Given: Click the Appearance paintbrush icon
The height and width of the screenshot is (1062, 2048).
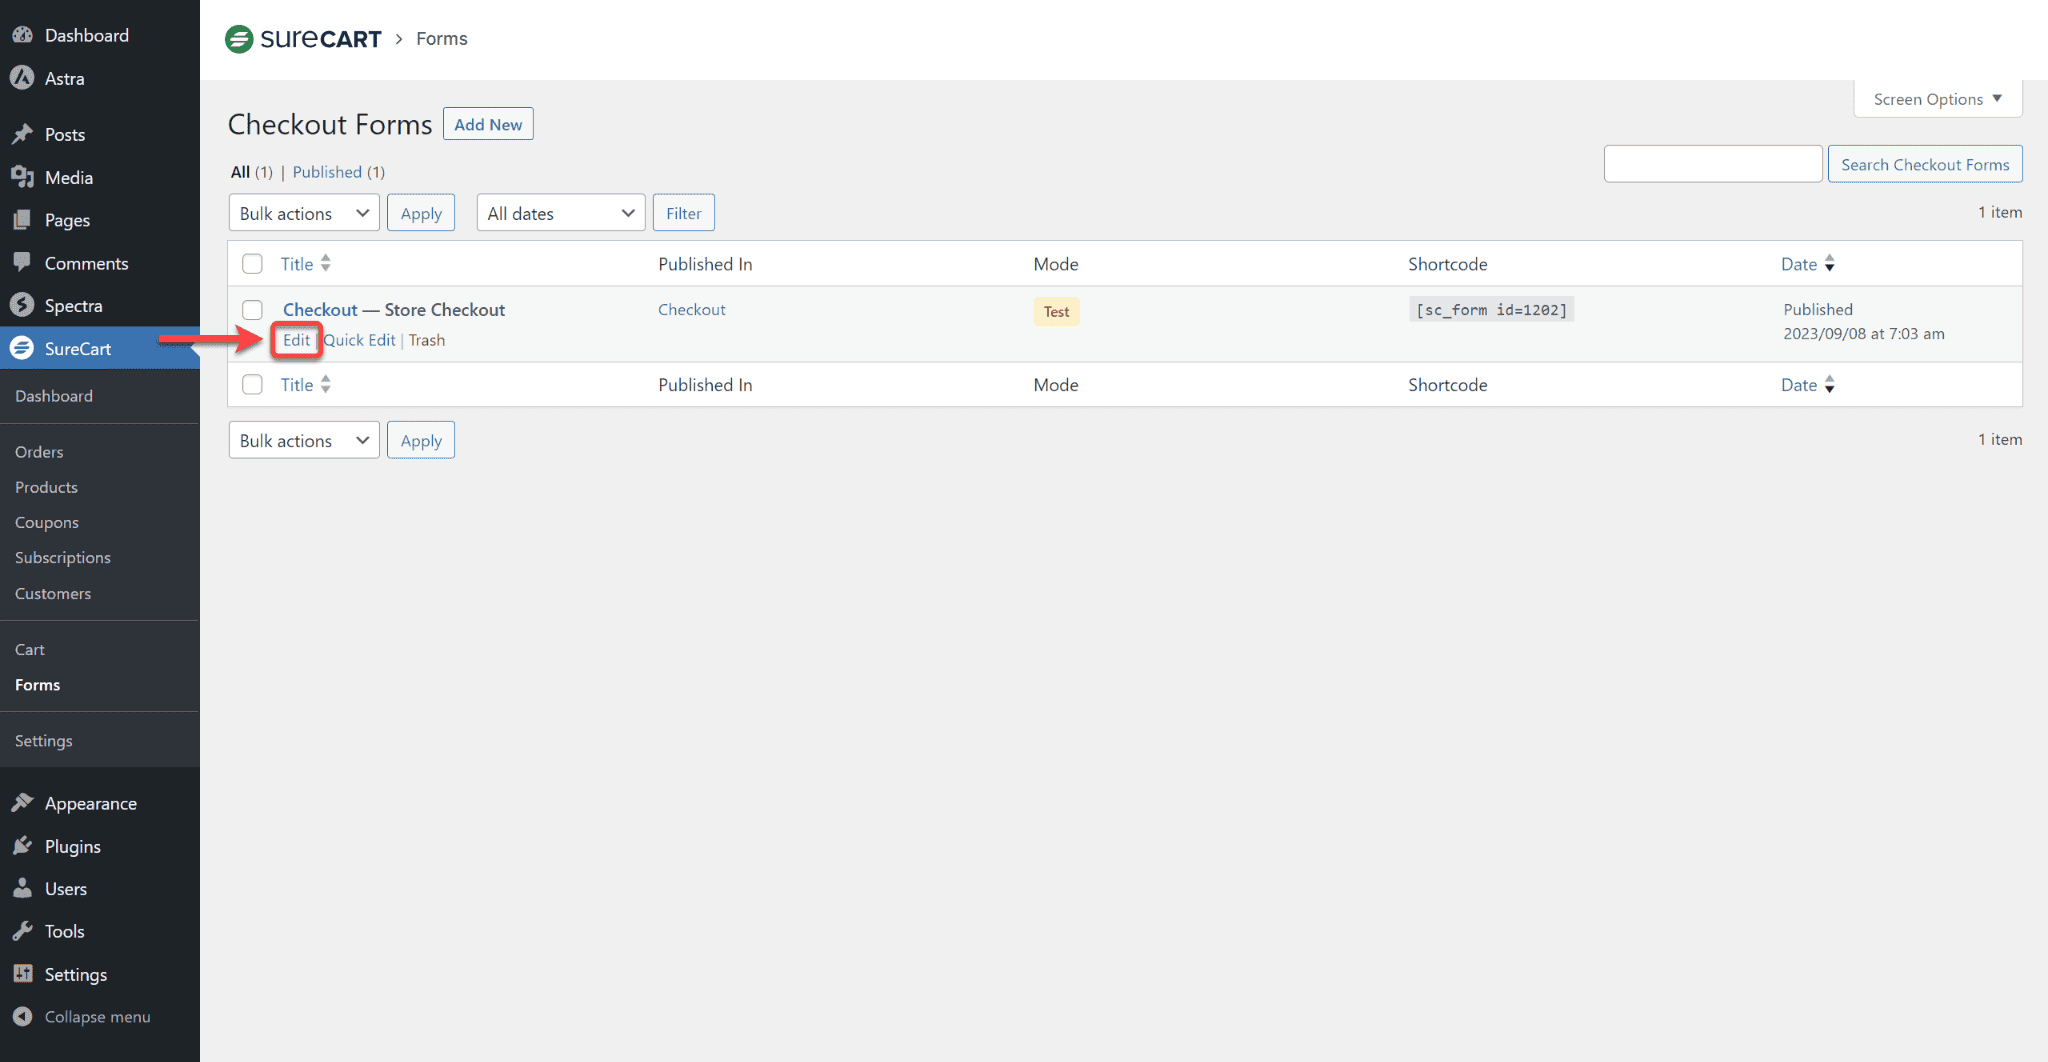Looking at the screenshot, I should (22, 803).
